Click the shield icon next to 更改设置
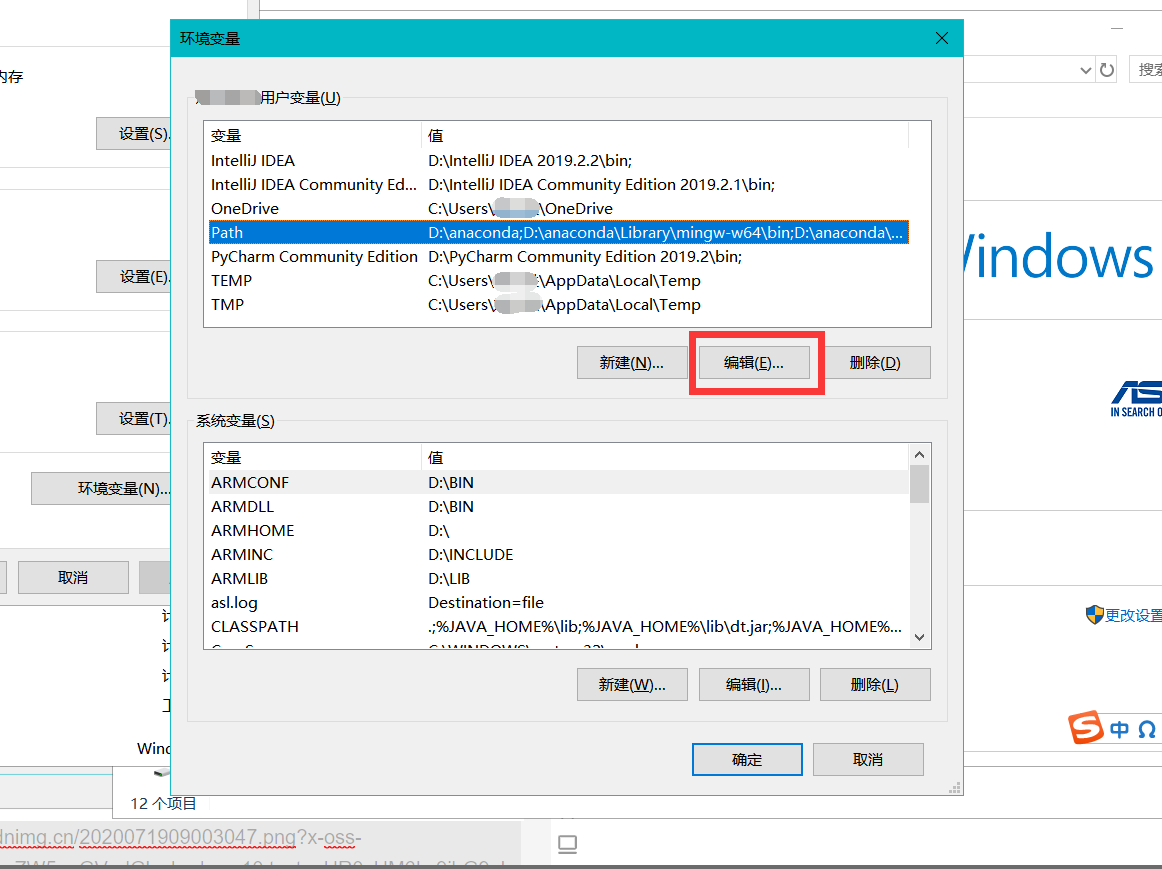This screenshot has width=1162, height=869. [1095, 614]
